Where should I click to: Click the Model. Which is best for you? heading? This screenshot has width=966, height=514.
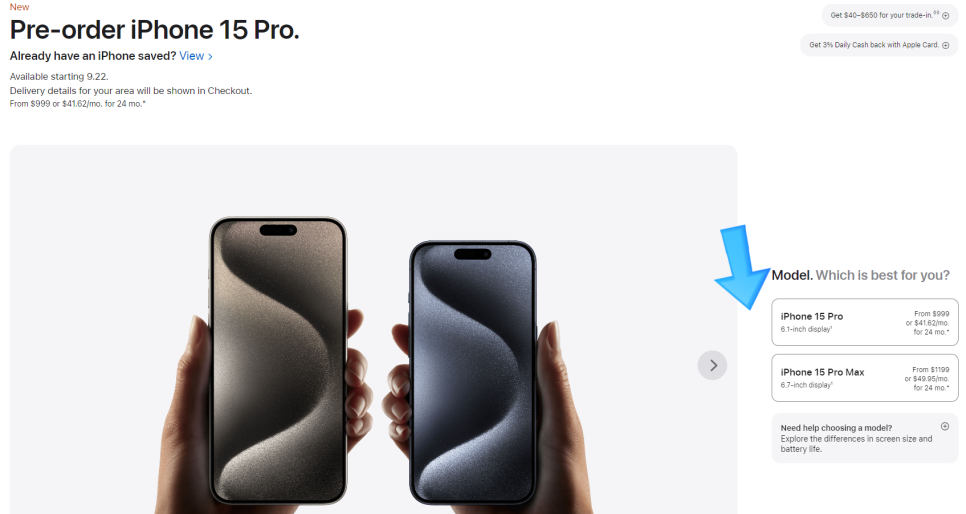[861, 275]
